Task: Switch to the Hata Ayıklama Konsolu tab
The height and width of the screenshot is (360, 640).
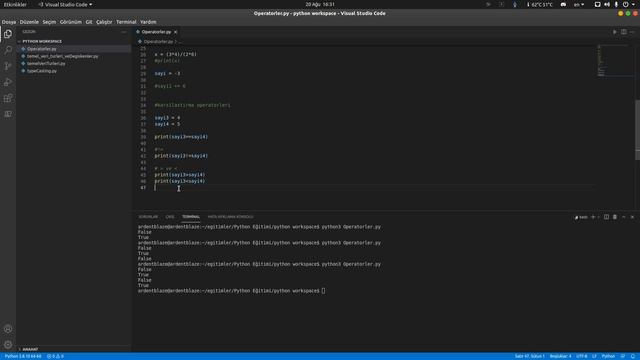Action: 231,217
